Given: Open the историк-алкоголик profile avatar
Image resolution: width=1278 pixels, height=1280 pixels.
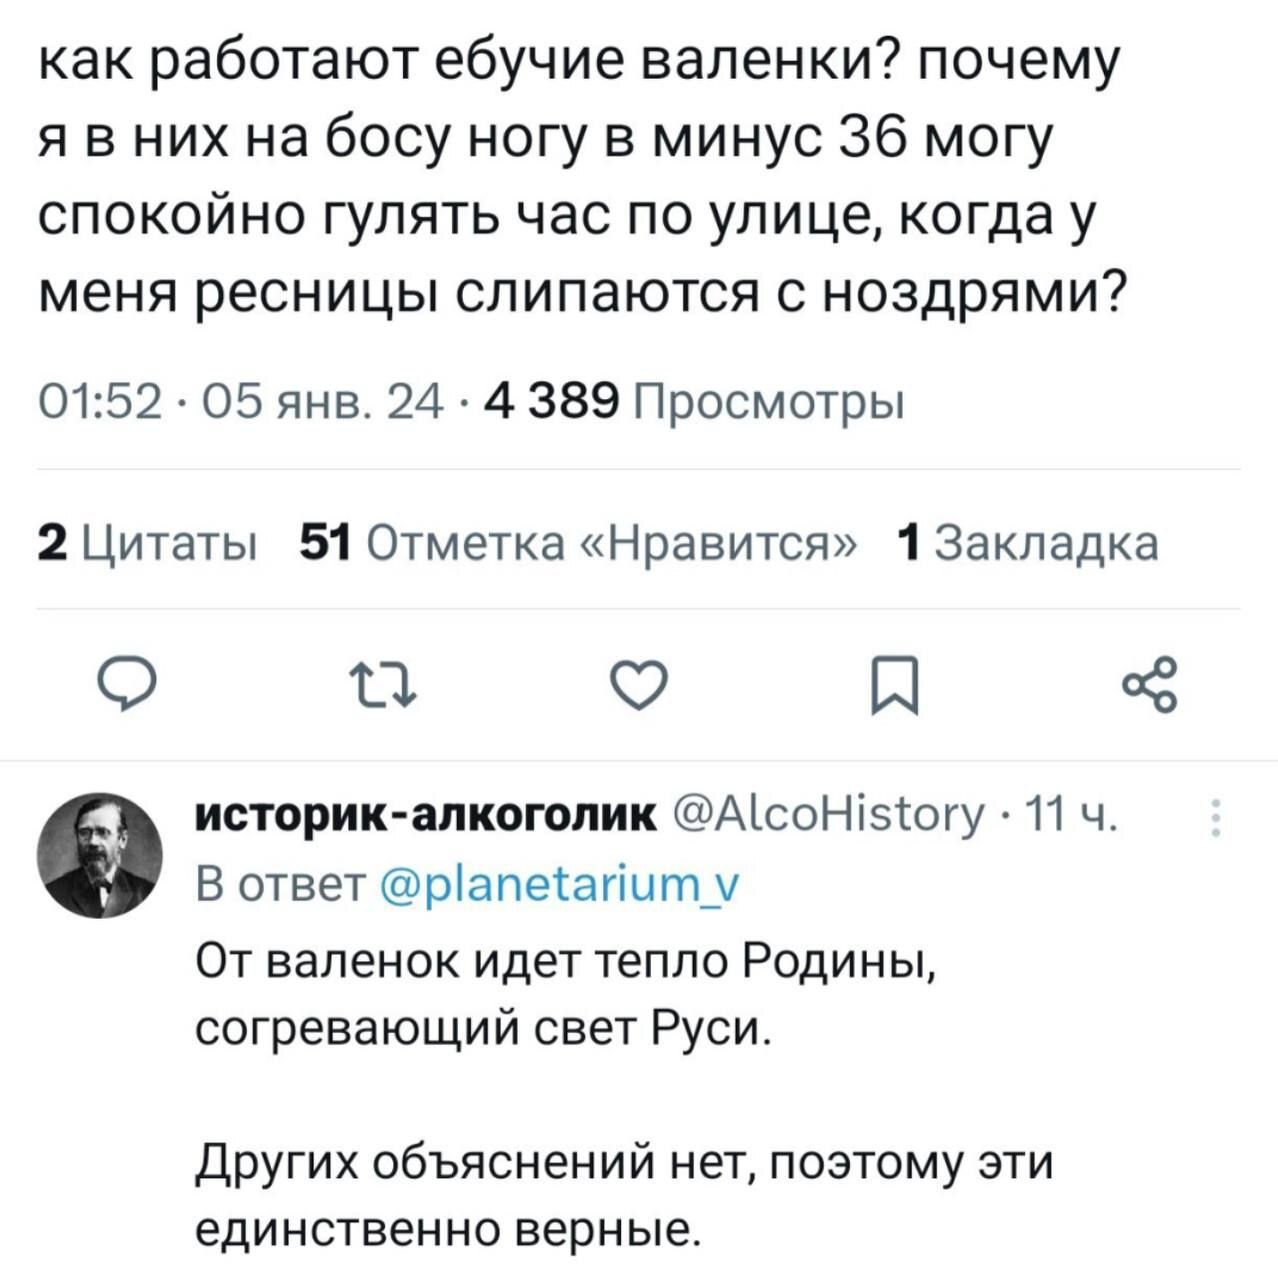Looking at the screenshot, I should (99, 855).
